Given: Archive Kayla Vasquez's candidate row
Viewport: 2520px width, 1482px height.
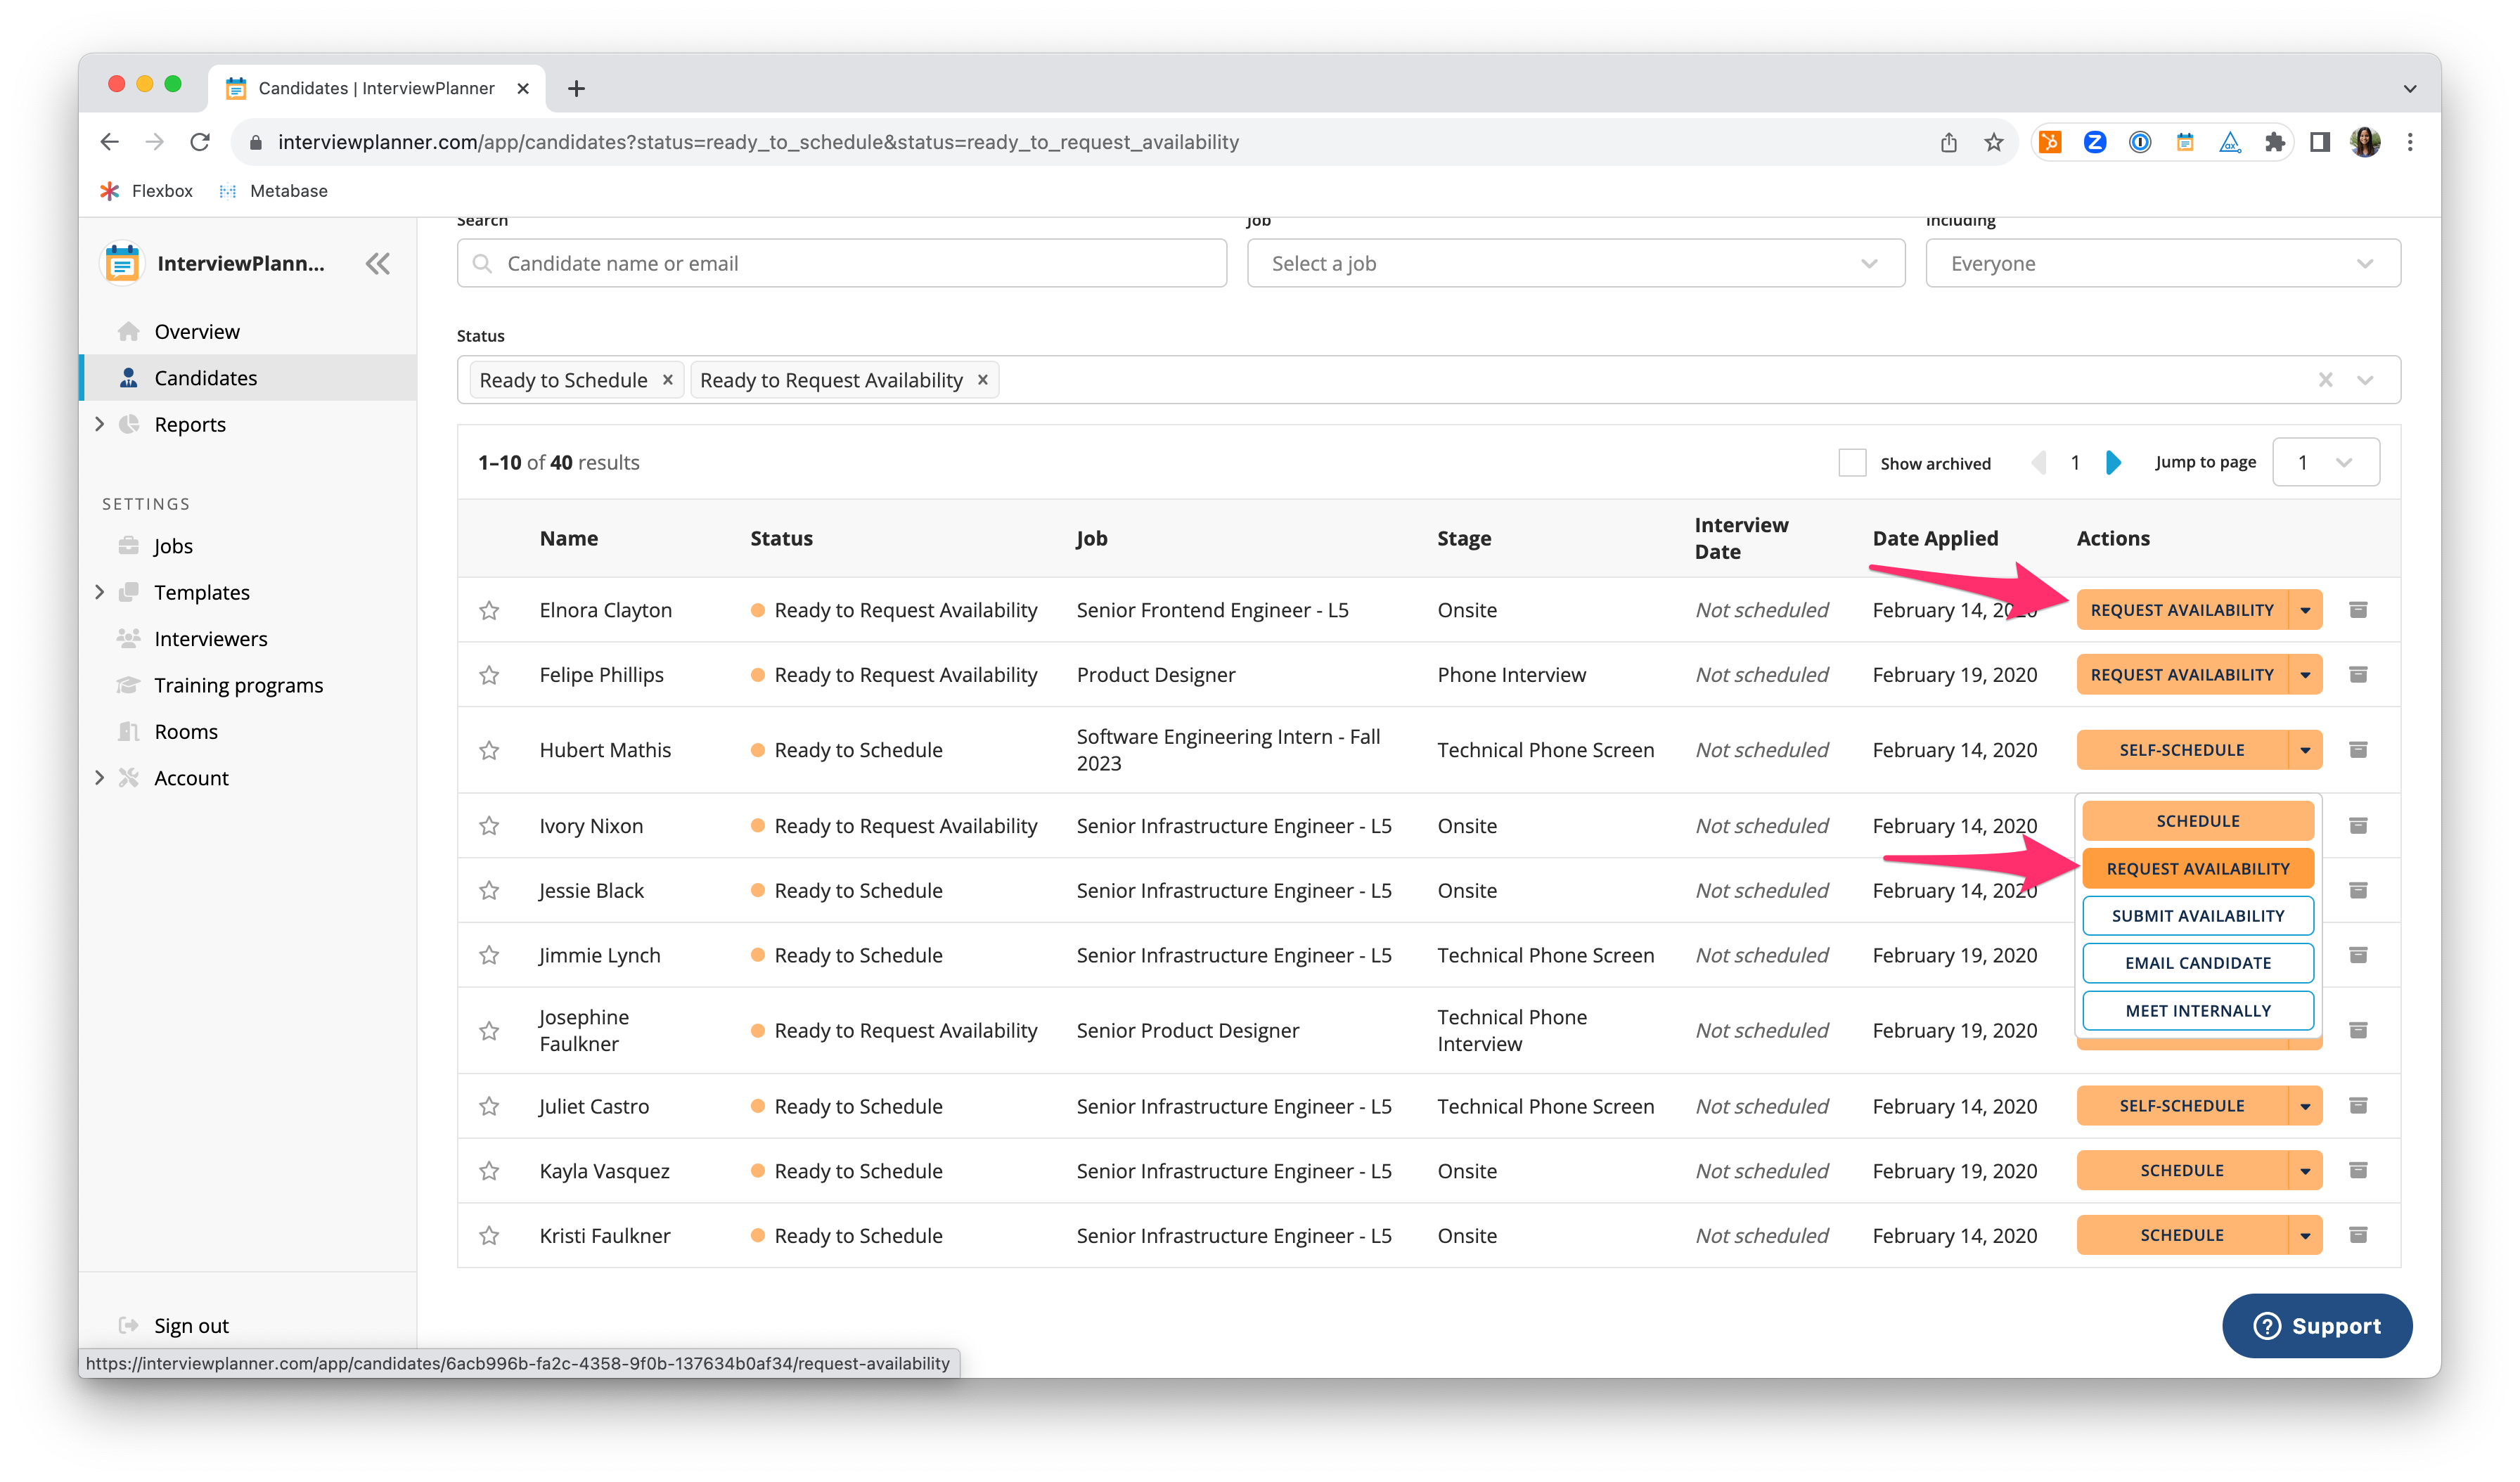Looking at the screenshot, I should (x=2358, y=1171).
